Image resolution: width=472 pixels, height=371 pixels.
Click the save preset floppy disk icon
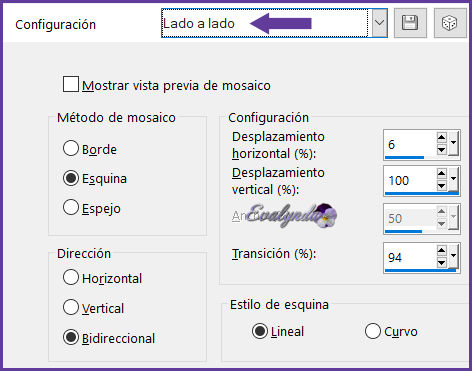(x=410, y=23)
